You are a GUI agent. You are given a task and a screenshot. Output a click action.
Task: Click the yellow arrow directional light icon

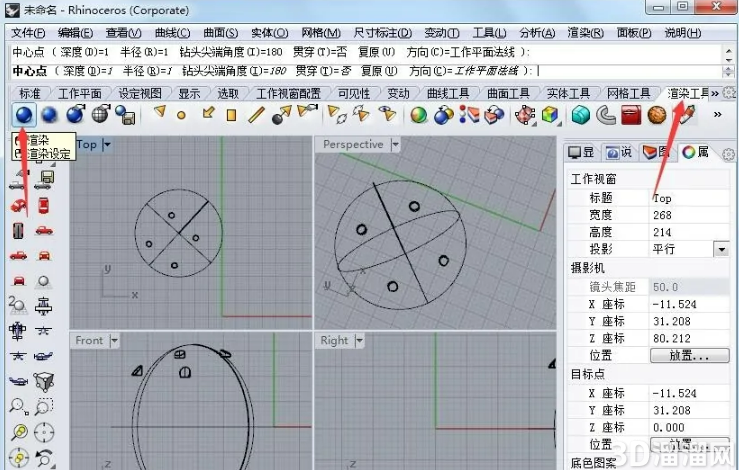click(x=207, y=113)
